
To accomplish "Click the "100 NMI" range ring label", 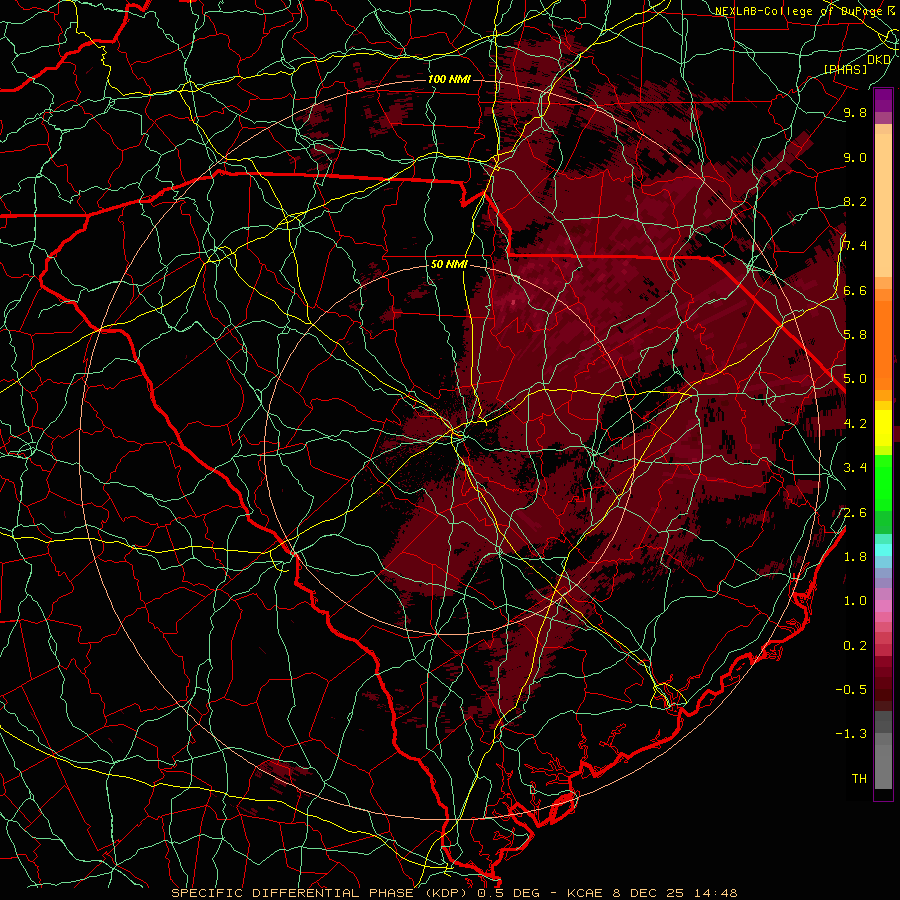I will 449,79.
